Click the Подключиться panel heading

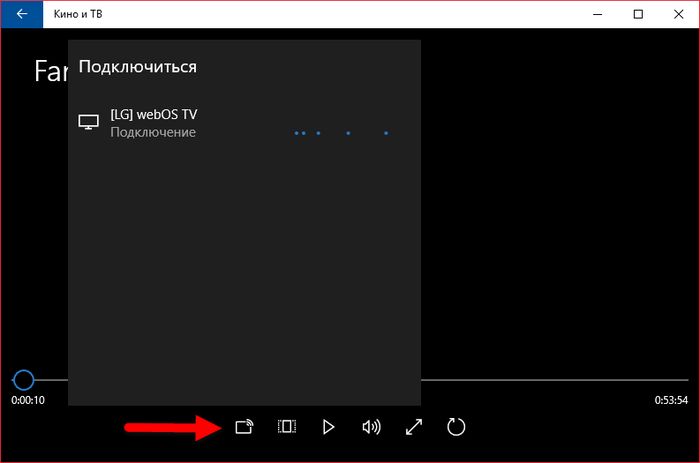pyautogui.click(x=137, y=67)
